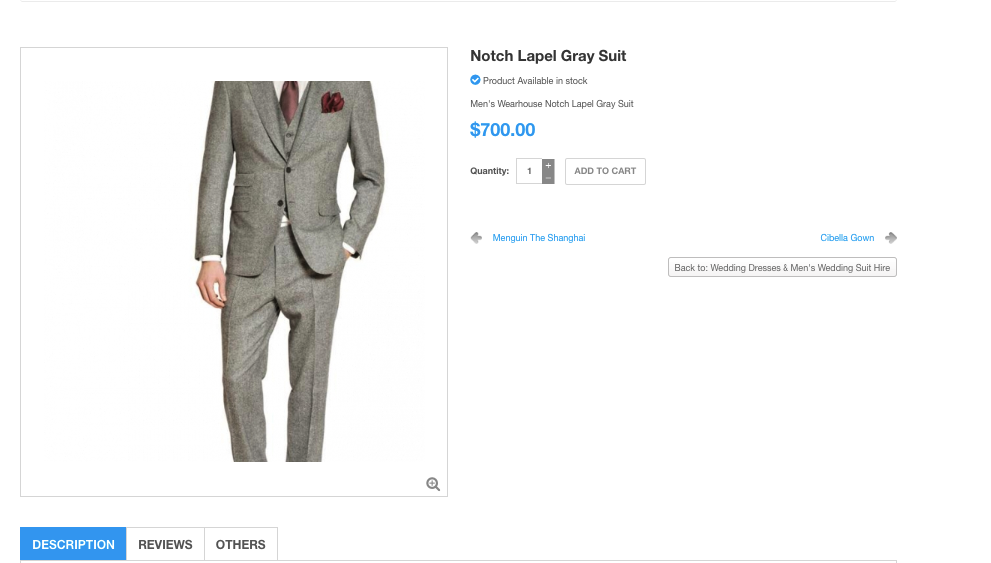Click the $700.00 price text

coord(502,130)
